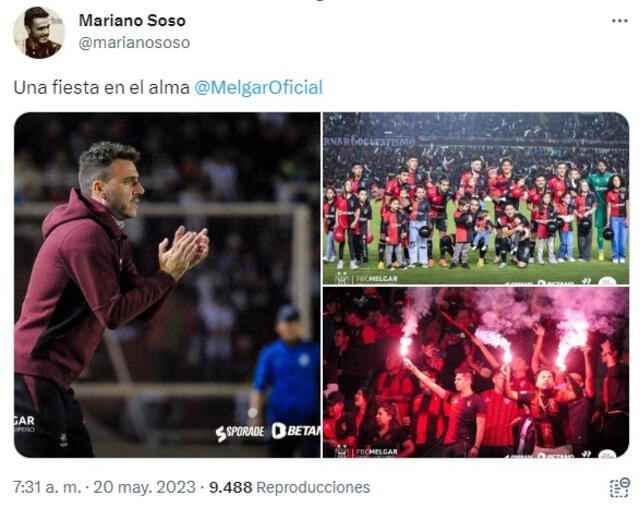Click the display name Mariano Soso
This screenshot has width=640, height=508.
point(131,20)
